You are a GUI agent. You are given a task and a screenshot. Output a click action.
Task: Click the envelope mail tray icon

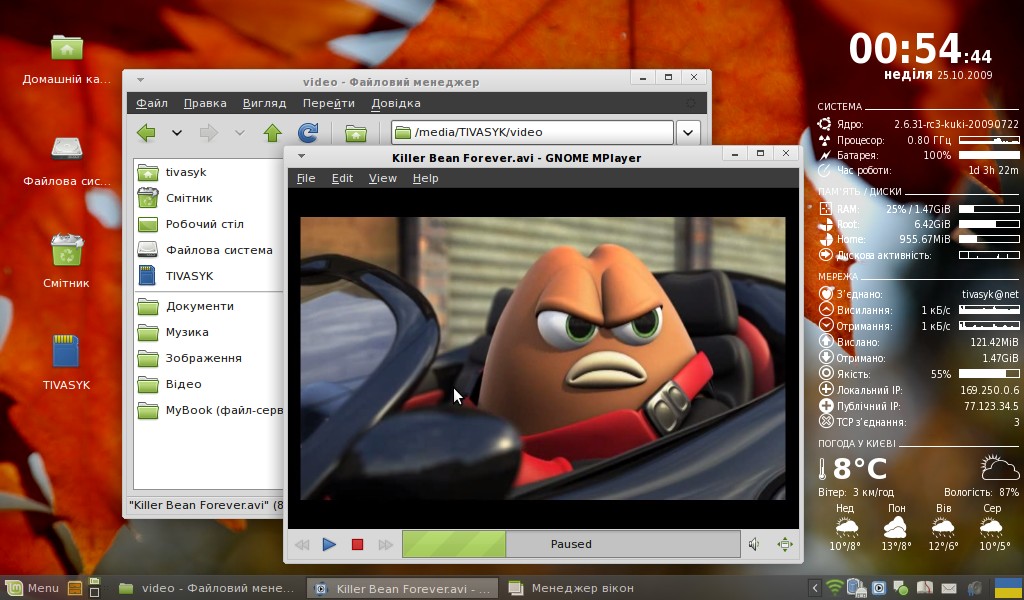pos(949,588)
